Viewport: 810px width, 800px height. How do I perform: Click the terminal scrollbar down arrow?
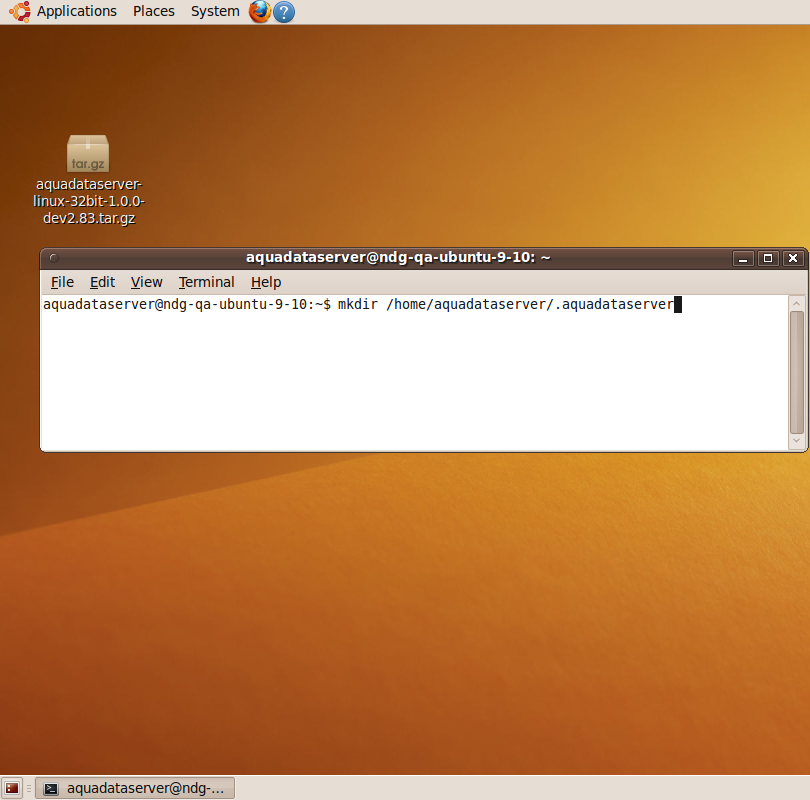coord(797,441)
